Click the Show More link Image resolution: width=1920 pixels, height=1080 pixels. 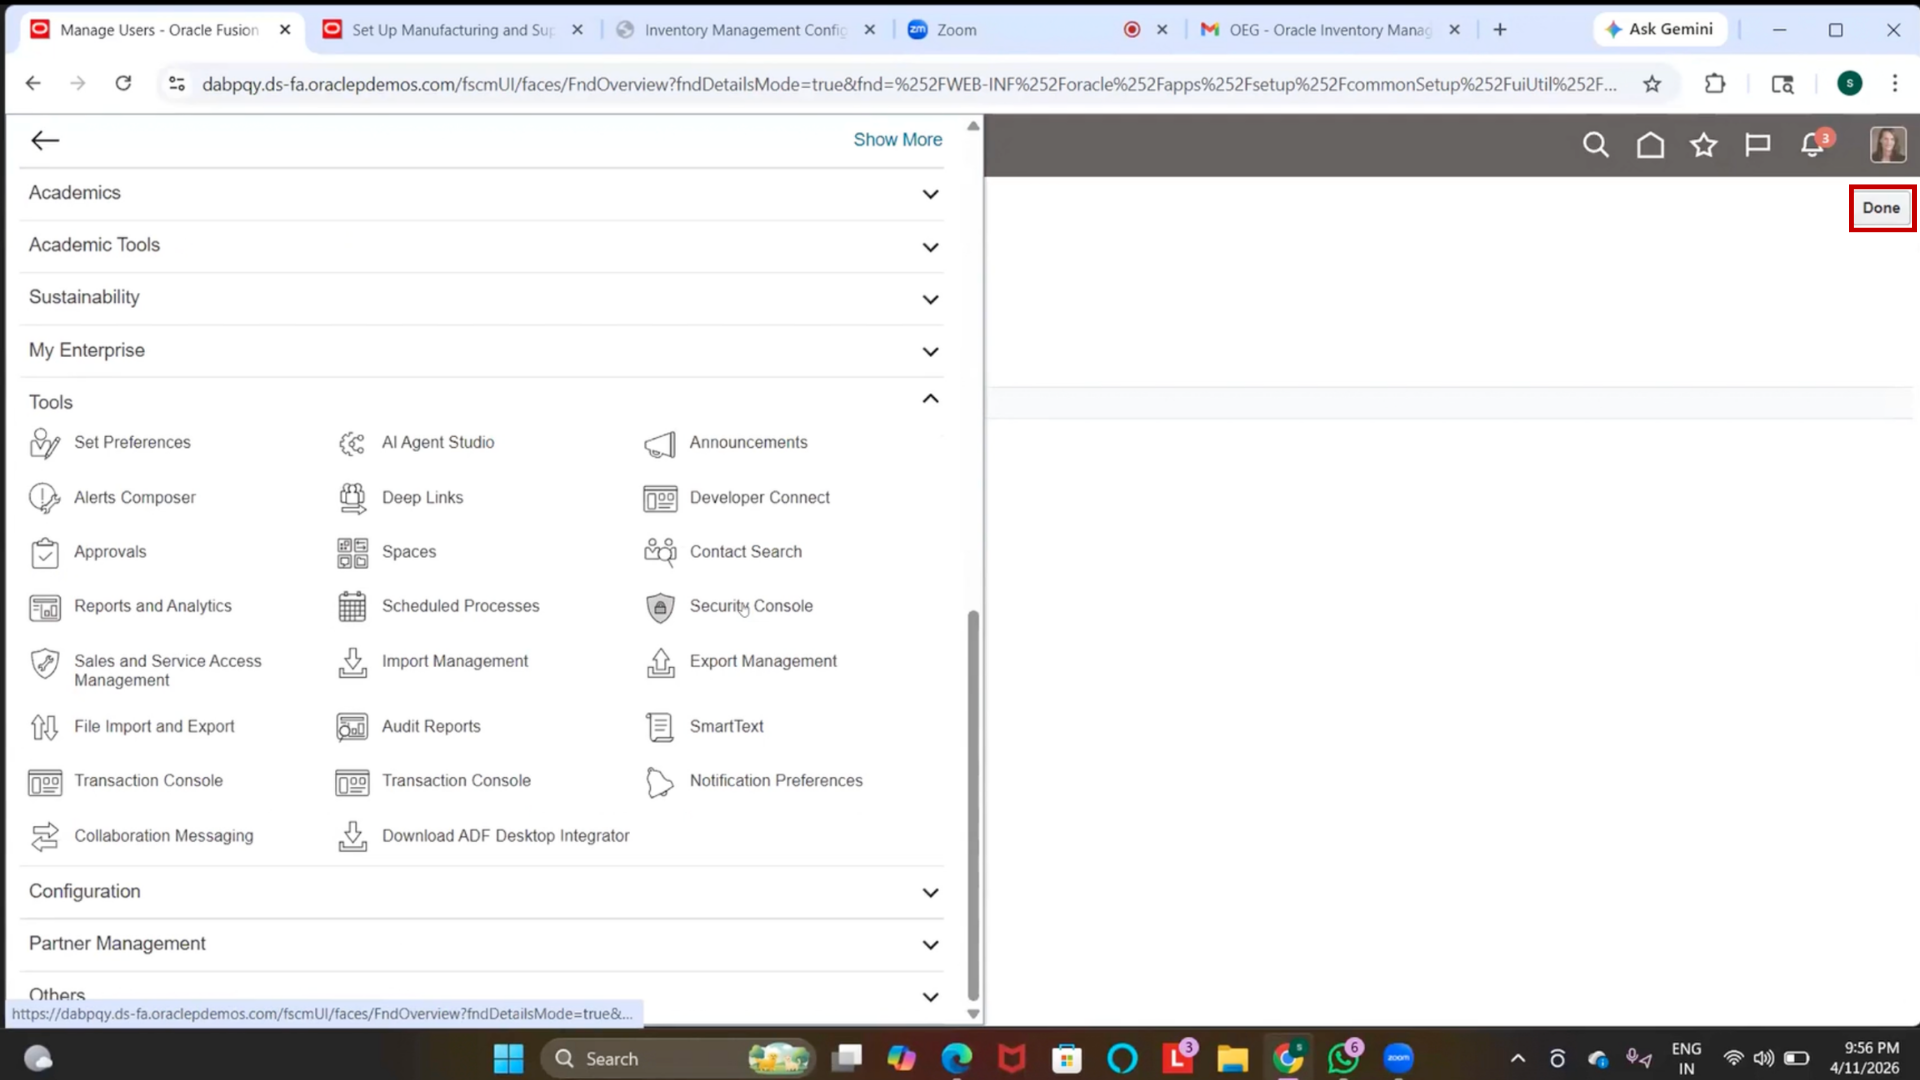pyautogui.click(x=897, y=140)
